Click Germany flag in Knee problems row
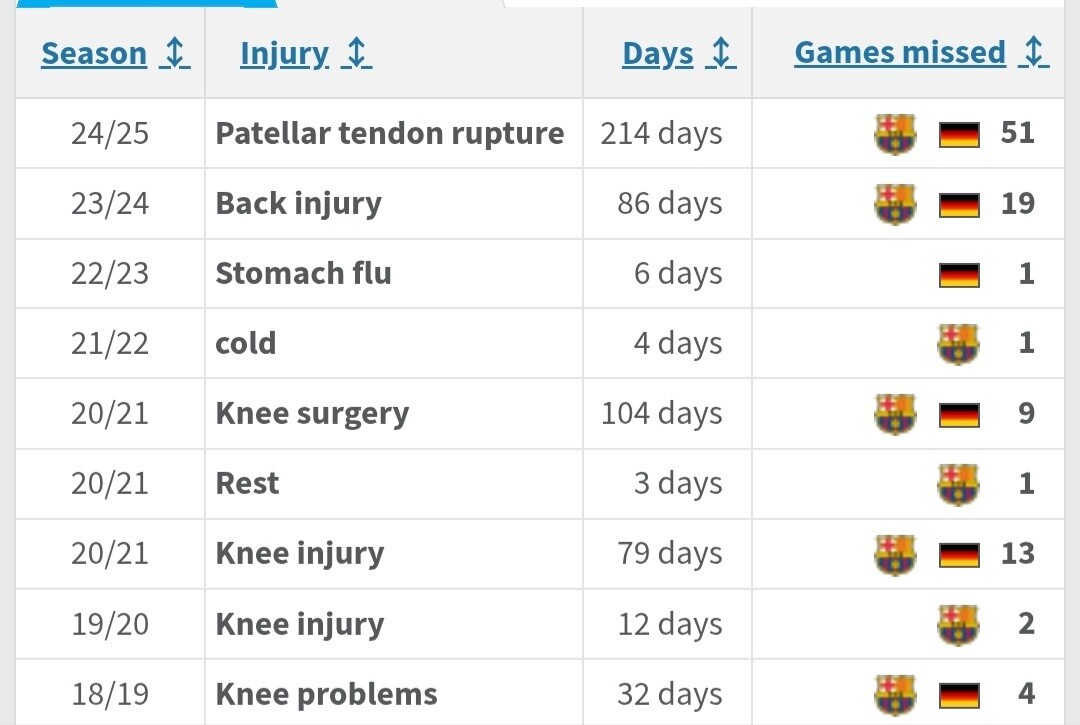This screenshot has height=725, width=1080. coord(959,695)
